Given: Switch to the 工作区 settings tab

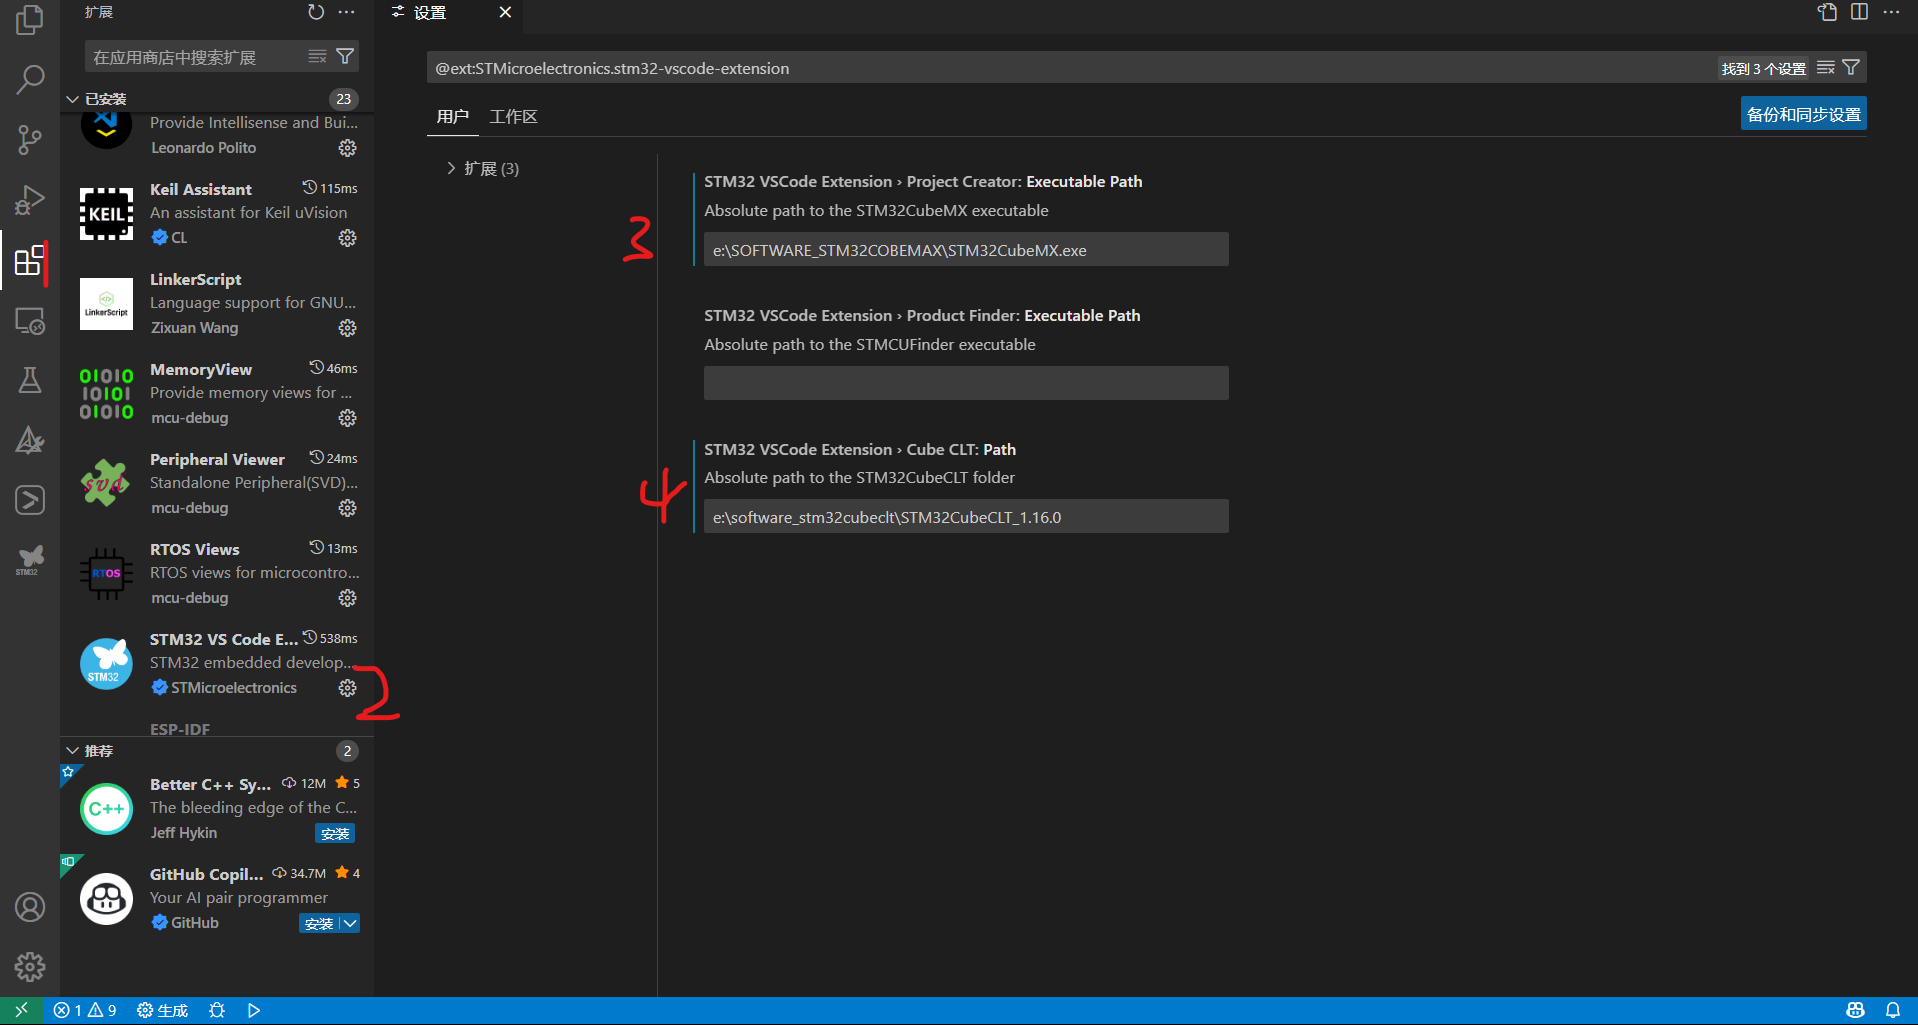Looking at the screenshot, I should click(513, 116).
